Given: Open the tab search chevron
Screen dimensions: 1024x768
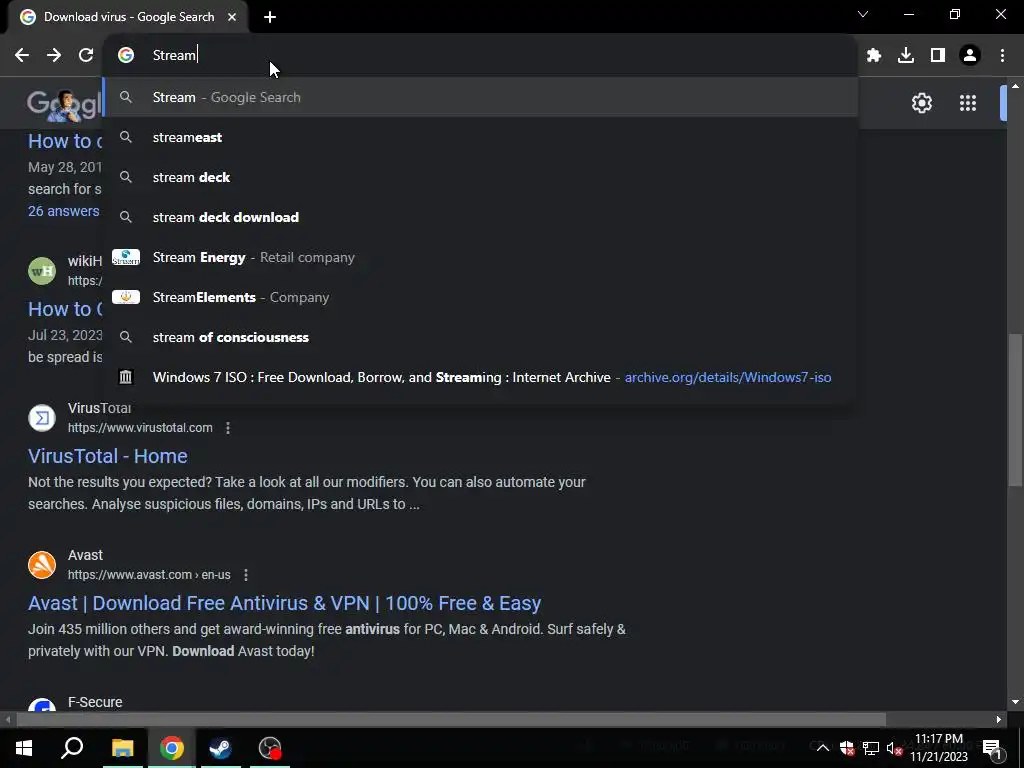Looking at the screenshot, I should click(x=863, y=14).
